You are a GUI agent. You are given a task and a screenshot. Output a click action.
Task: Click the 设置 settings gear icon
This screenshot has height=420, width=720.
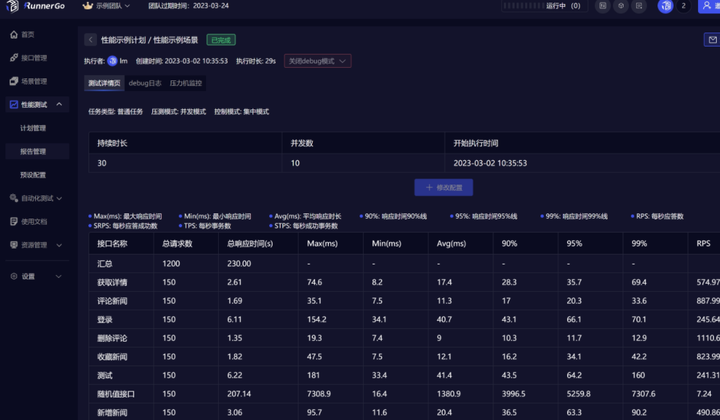click(x=14, y=276)
